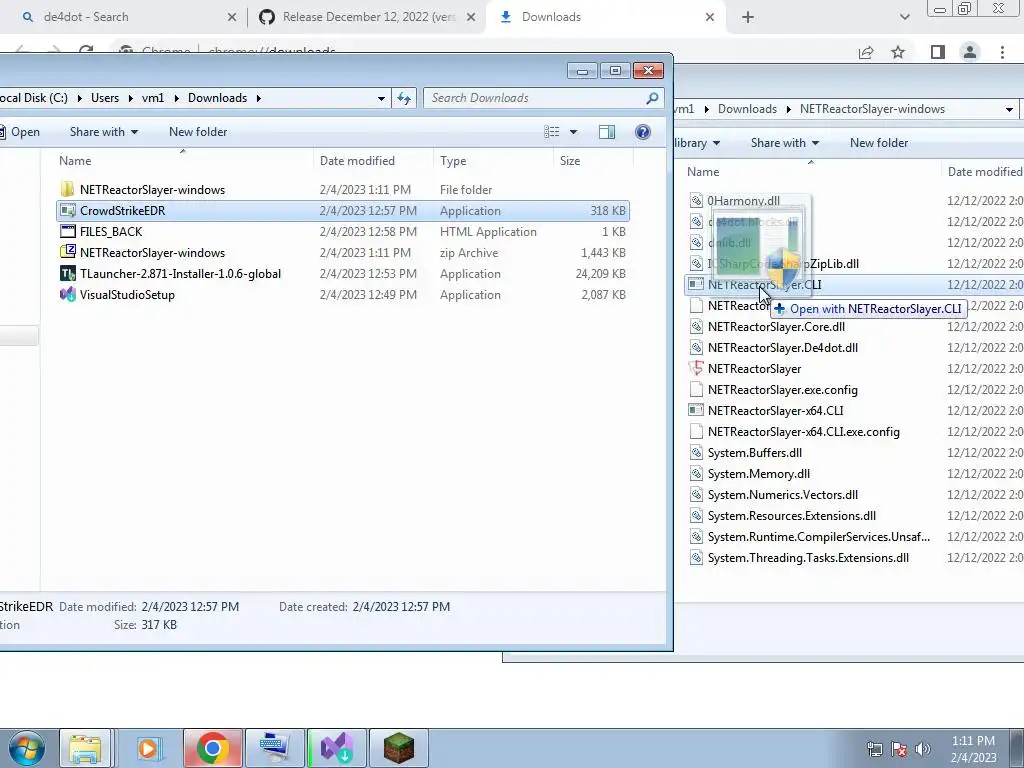The height and width of the screenshot is (768, 1024).
Task: Open view options dropdown arrow
Action: pyautogui.click(x=573, y=132)
